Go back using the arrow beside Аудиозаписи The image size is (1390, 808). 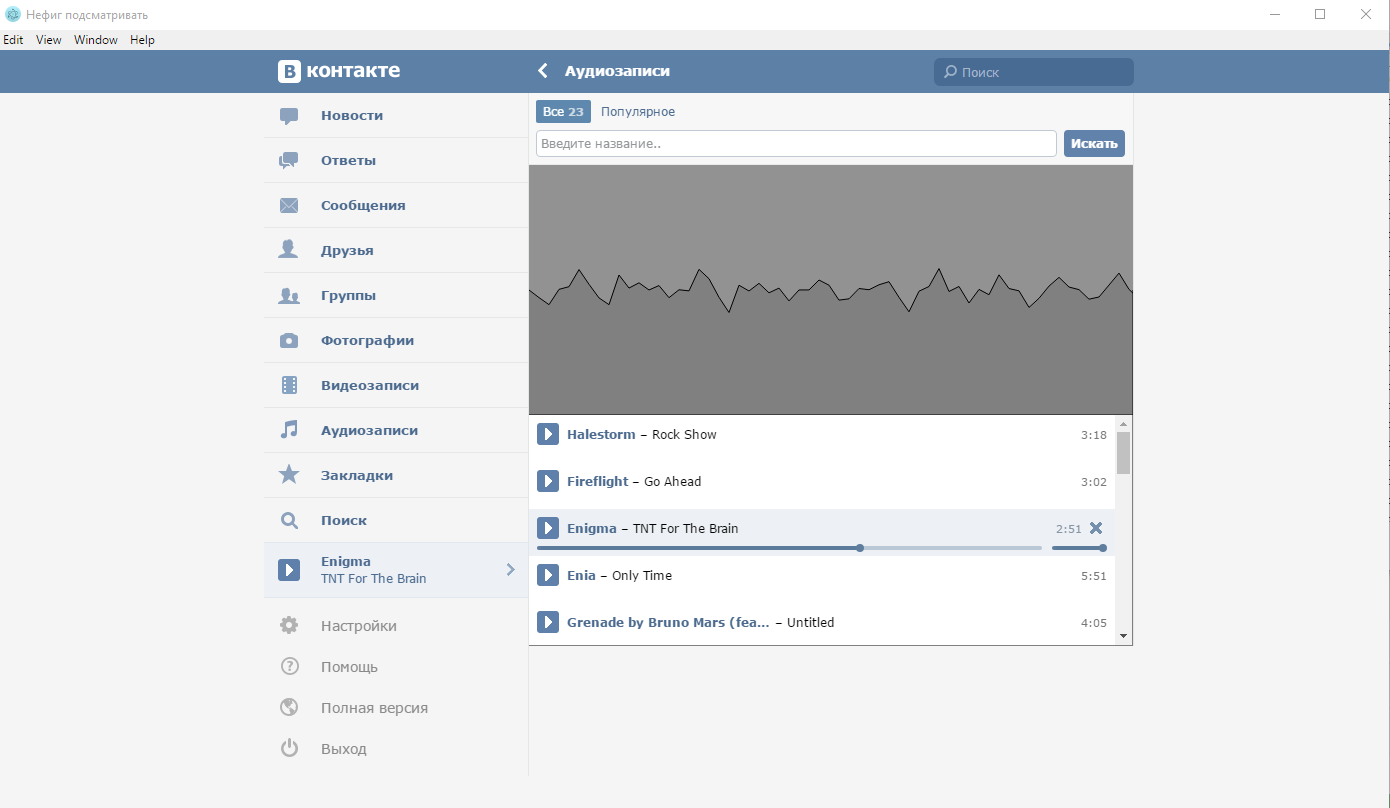click(x=543, y=71)
